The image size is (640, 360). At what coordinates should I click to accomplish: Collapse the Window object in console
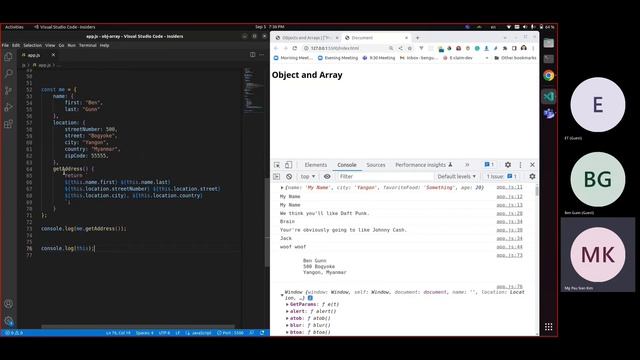pos(282,295)
